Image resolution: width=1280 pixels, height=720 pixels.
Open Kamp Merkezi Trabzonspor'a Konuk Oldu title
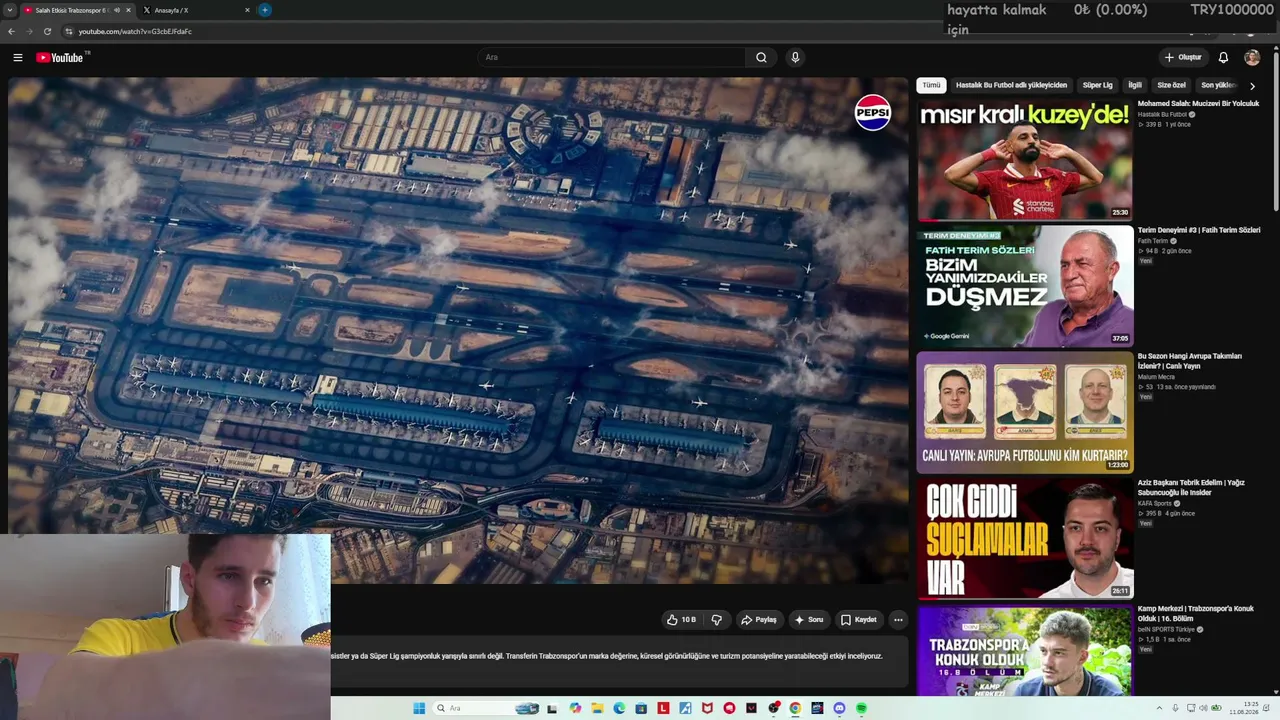pyautogui.click(x=1195, y=613)
